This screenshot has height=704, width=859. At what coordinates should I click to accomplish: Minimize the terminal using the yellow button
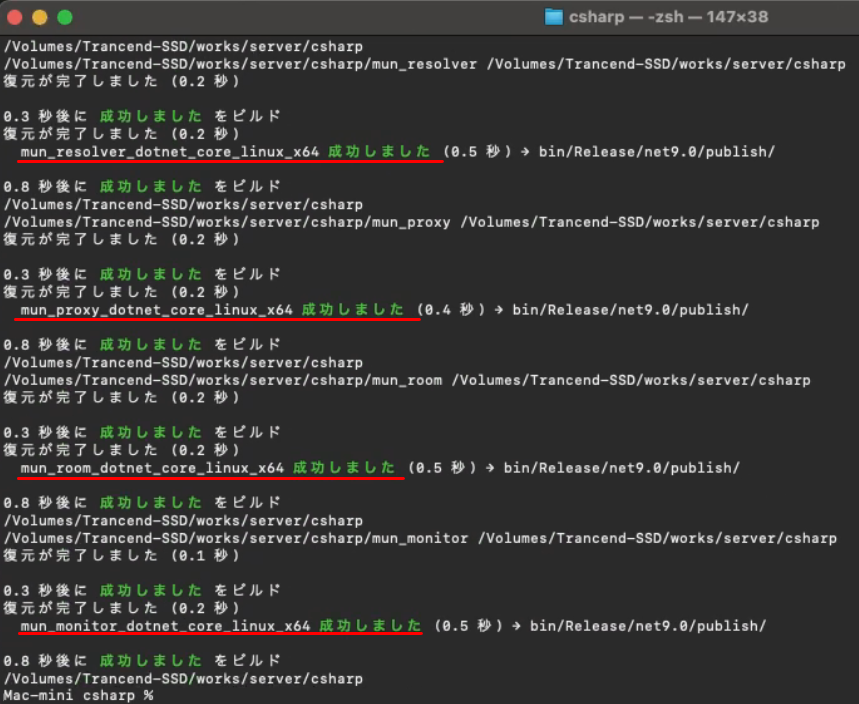click(40, 17)
